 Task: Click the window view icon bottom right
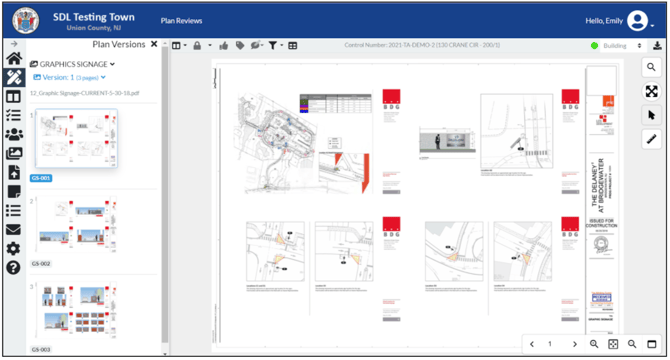tap(652, 344)
